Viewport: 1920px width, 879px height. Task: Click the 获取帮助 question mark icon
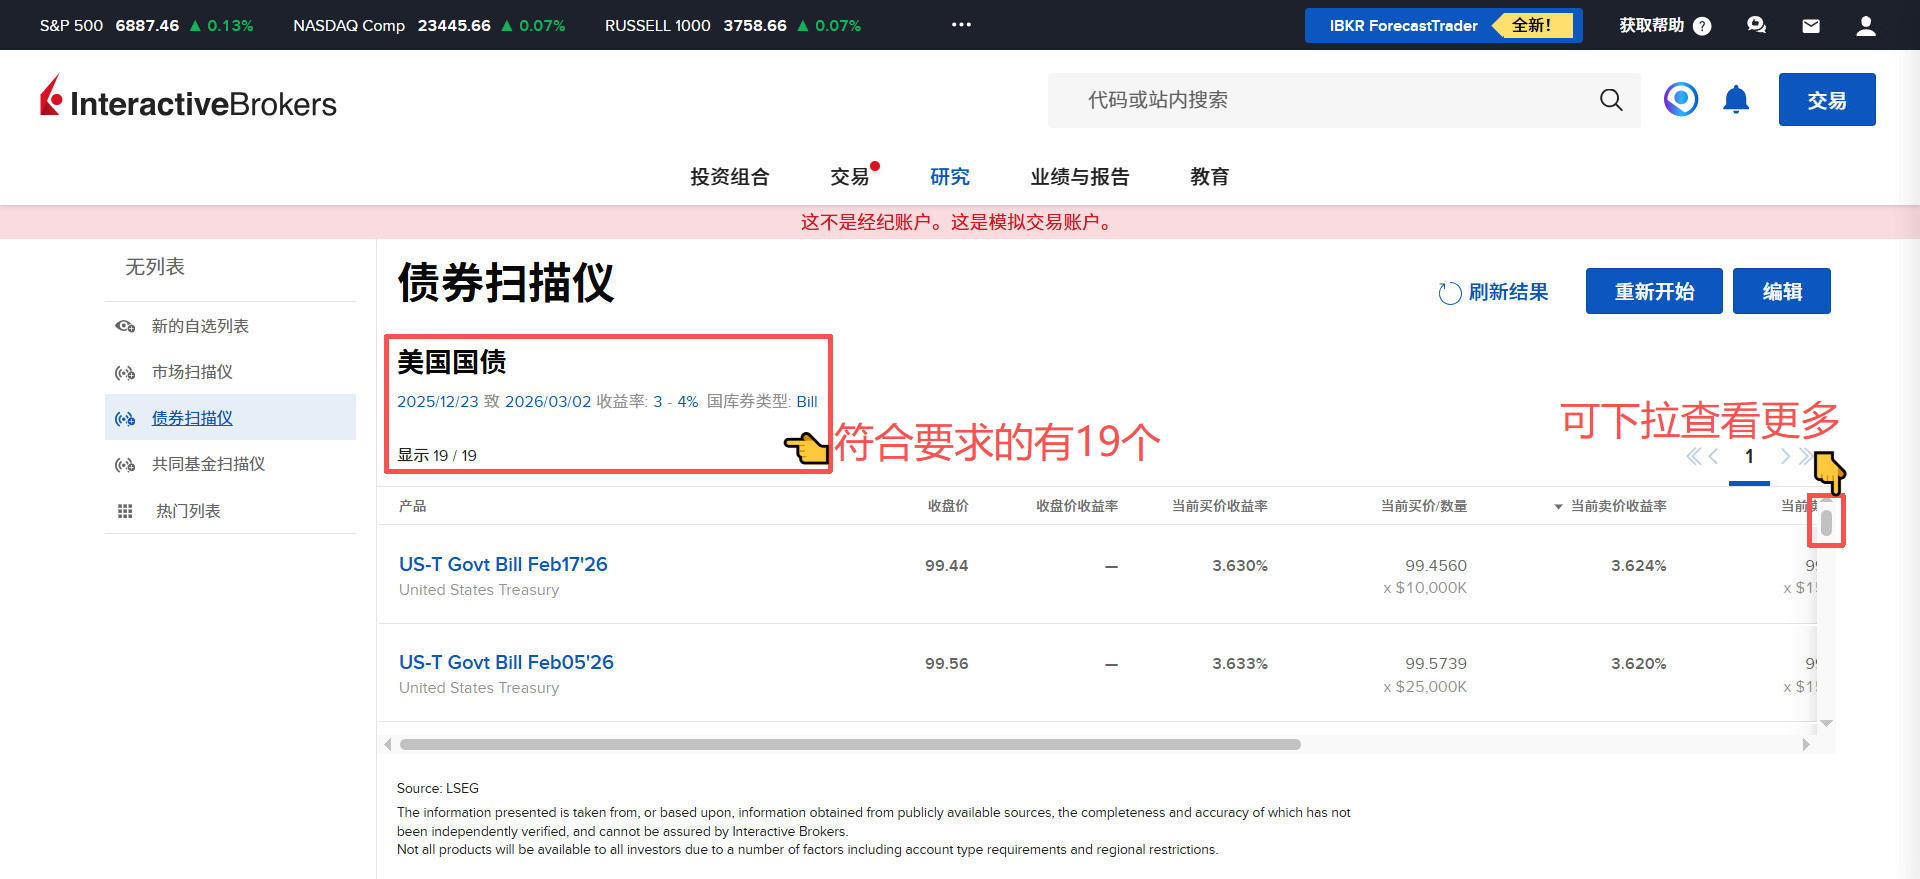(x=1702, y=26)
